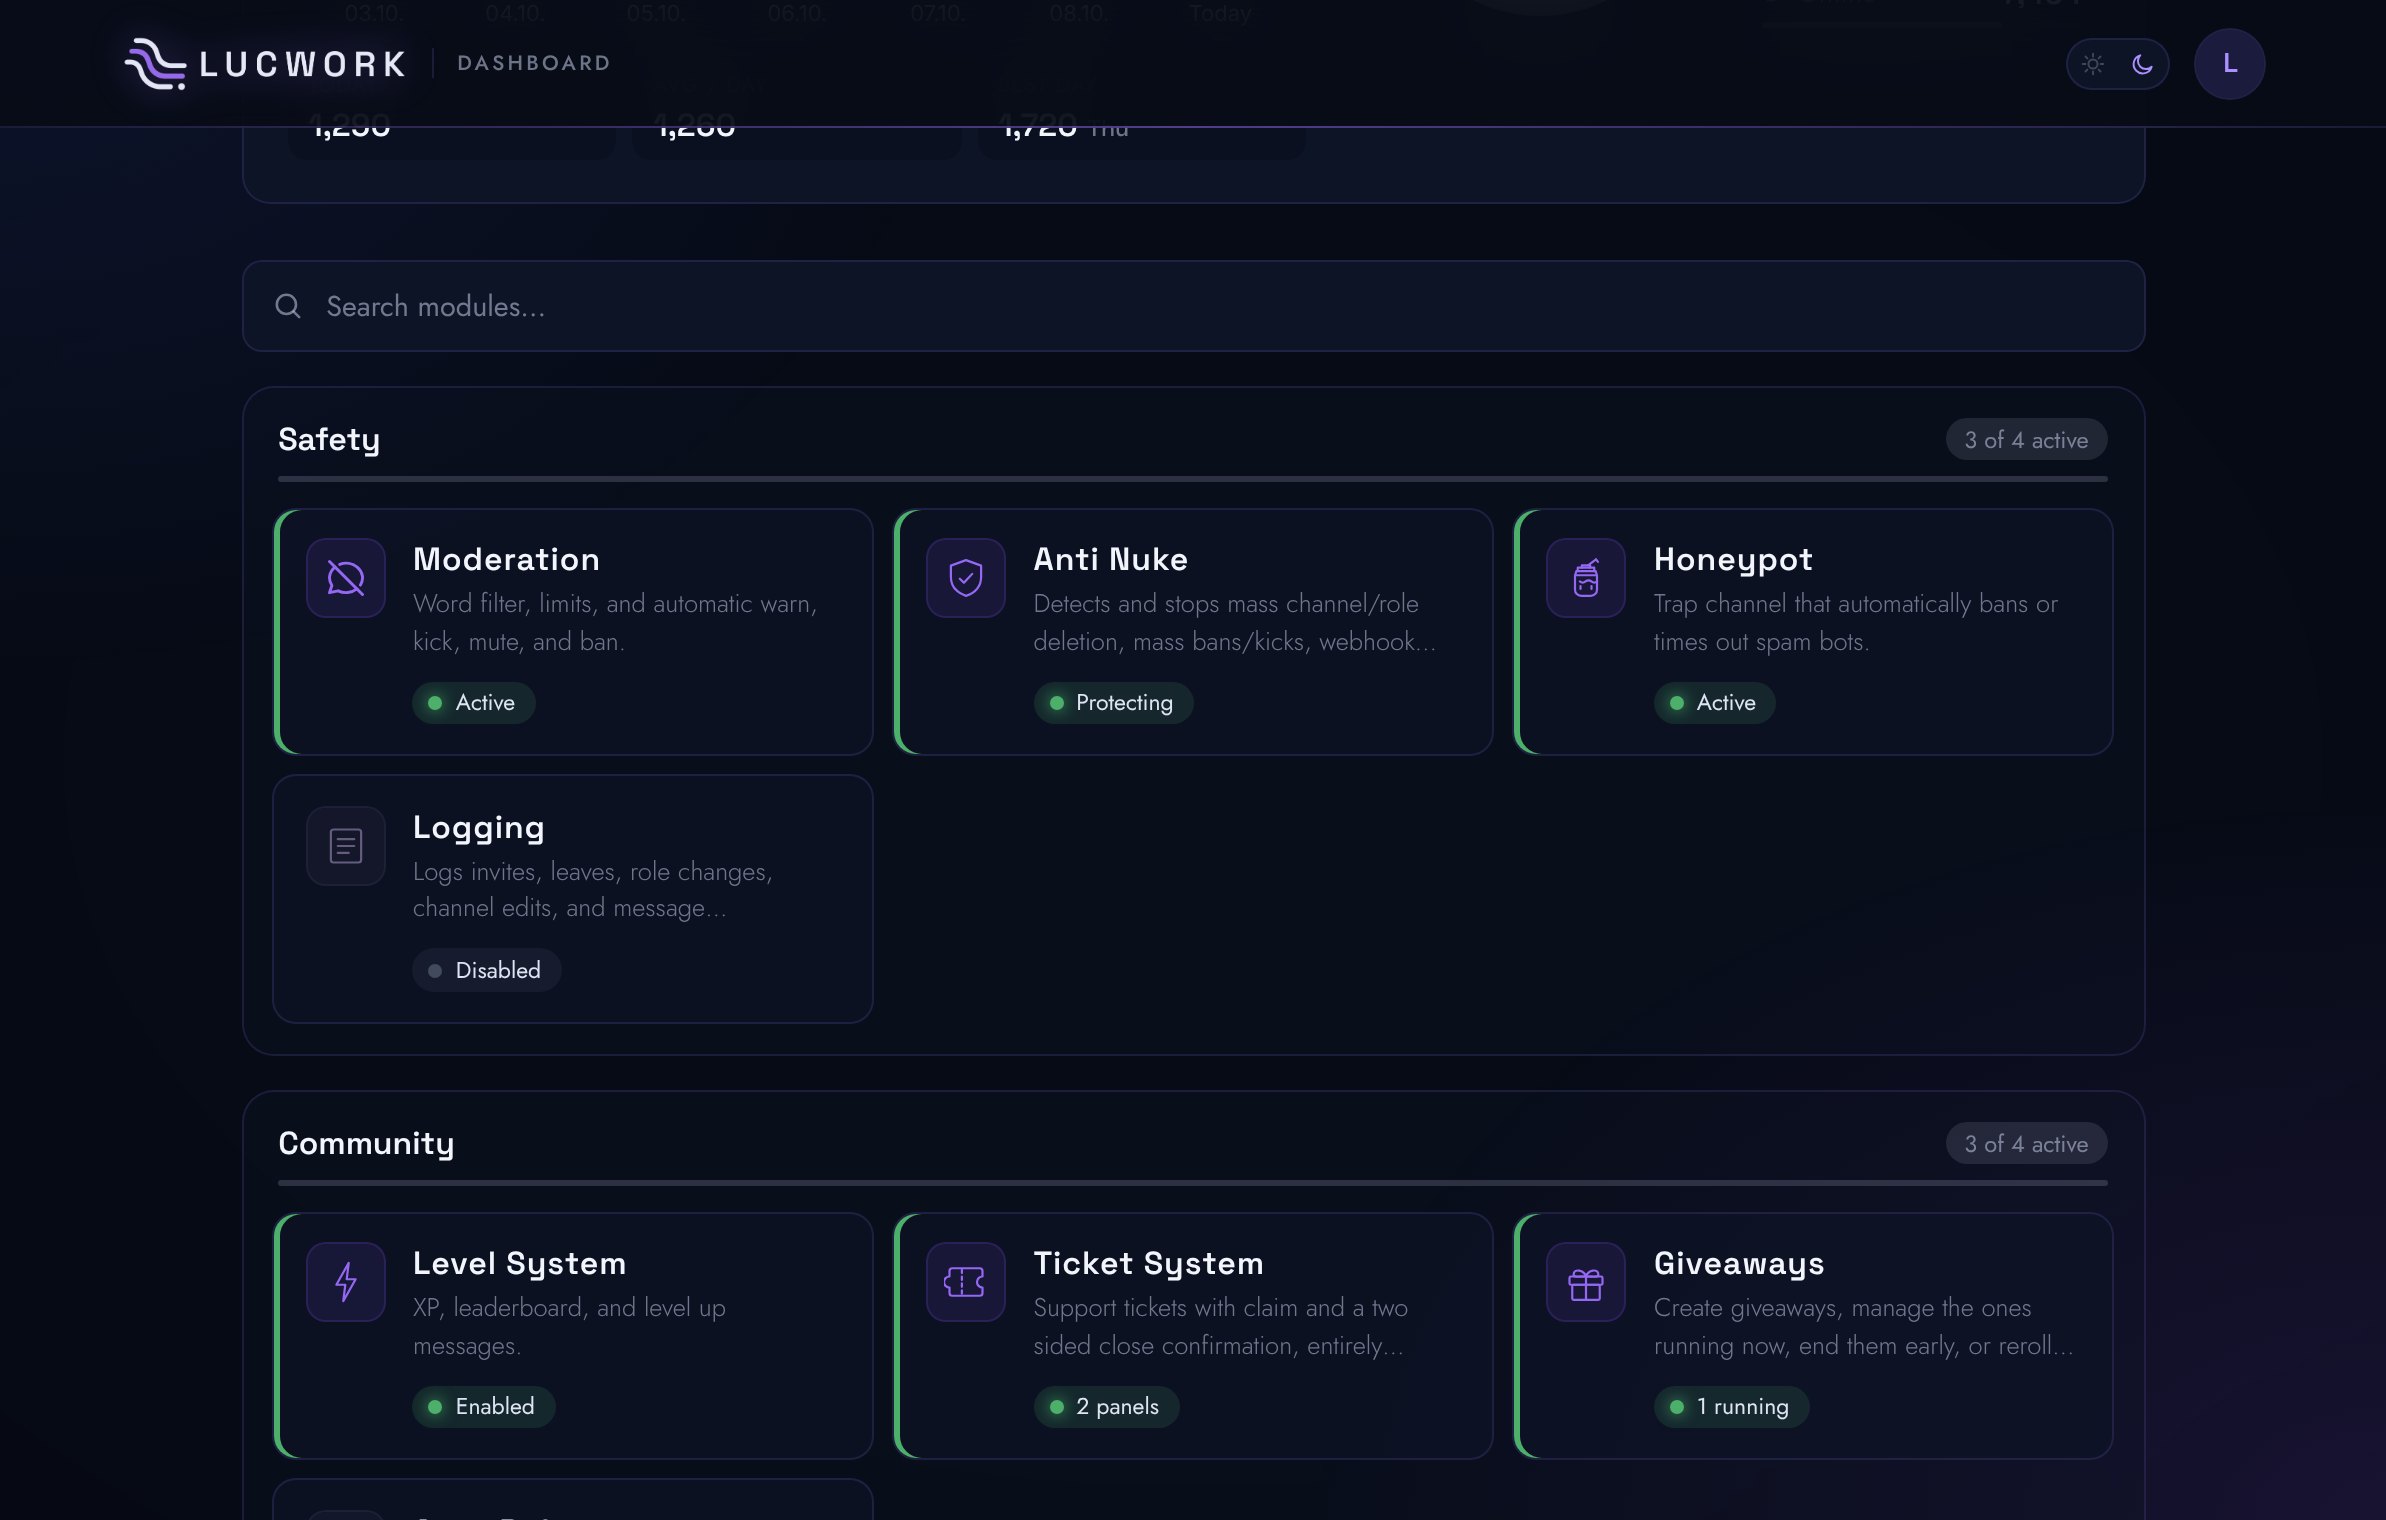Switch to light theme sun icon

(2093, 64)
